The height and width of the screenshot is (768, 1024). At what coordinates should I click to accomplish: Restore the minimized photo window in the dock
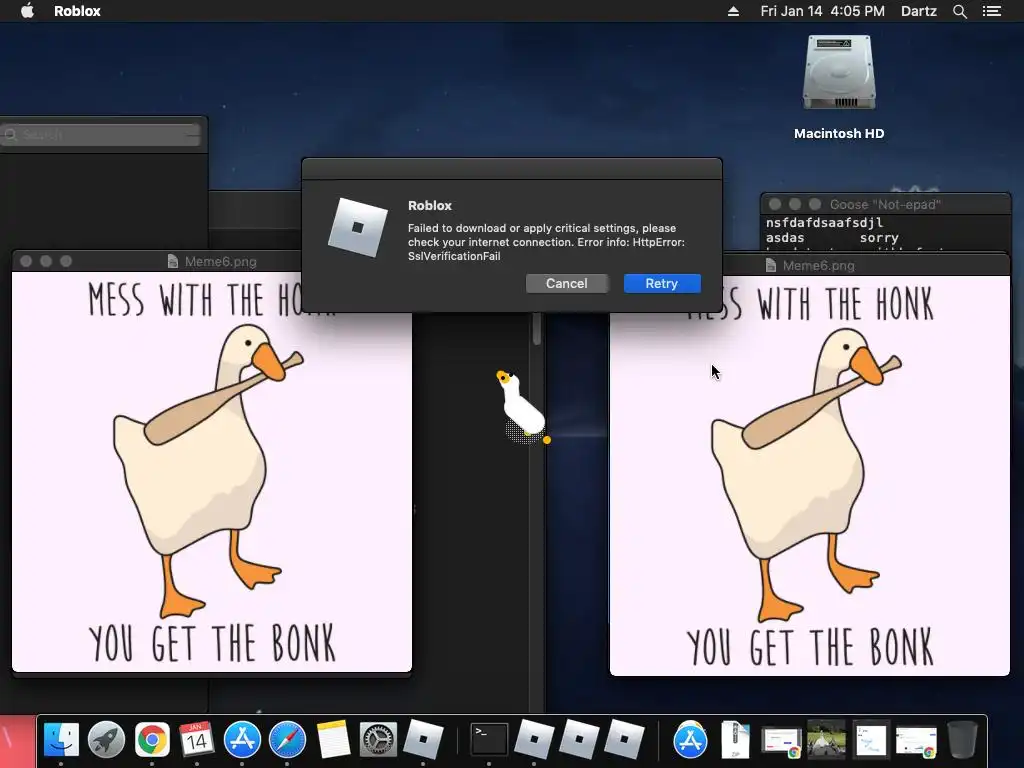pos(826,740)
